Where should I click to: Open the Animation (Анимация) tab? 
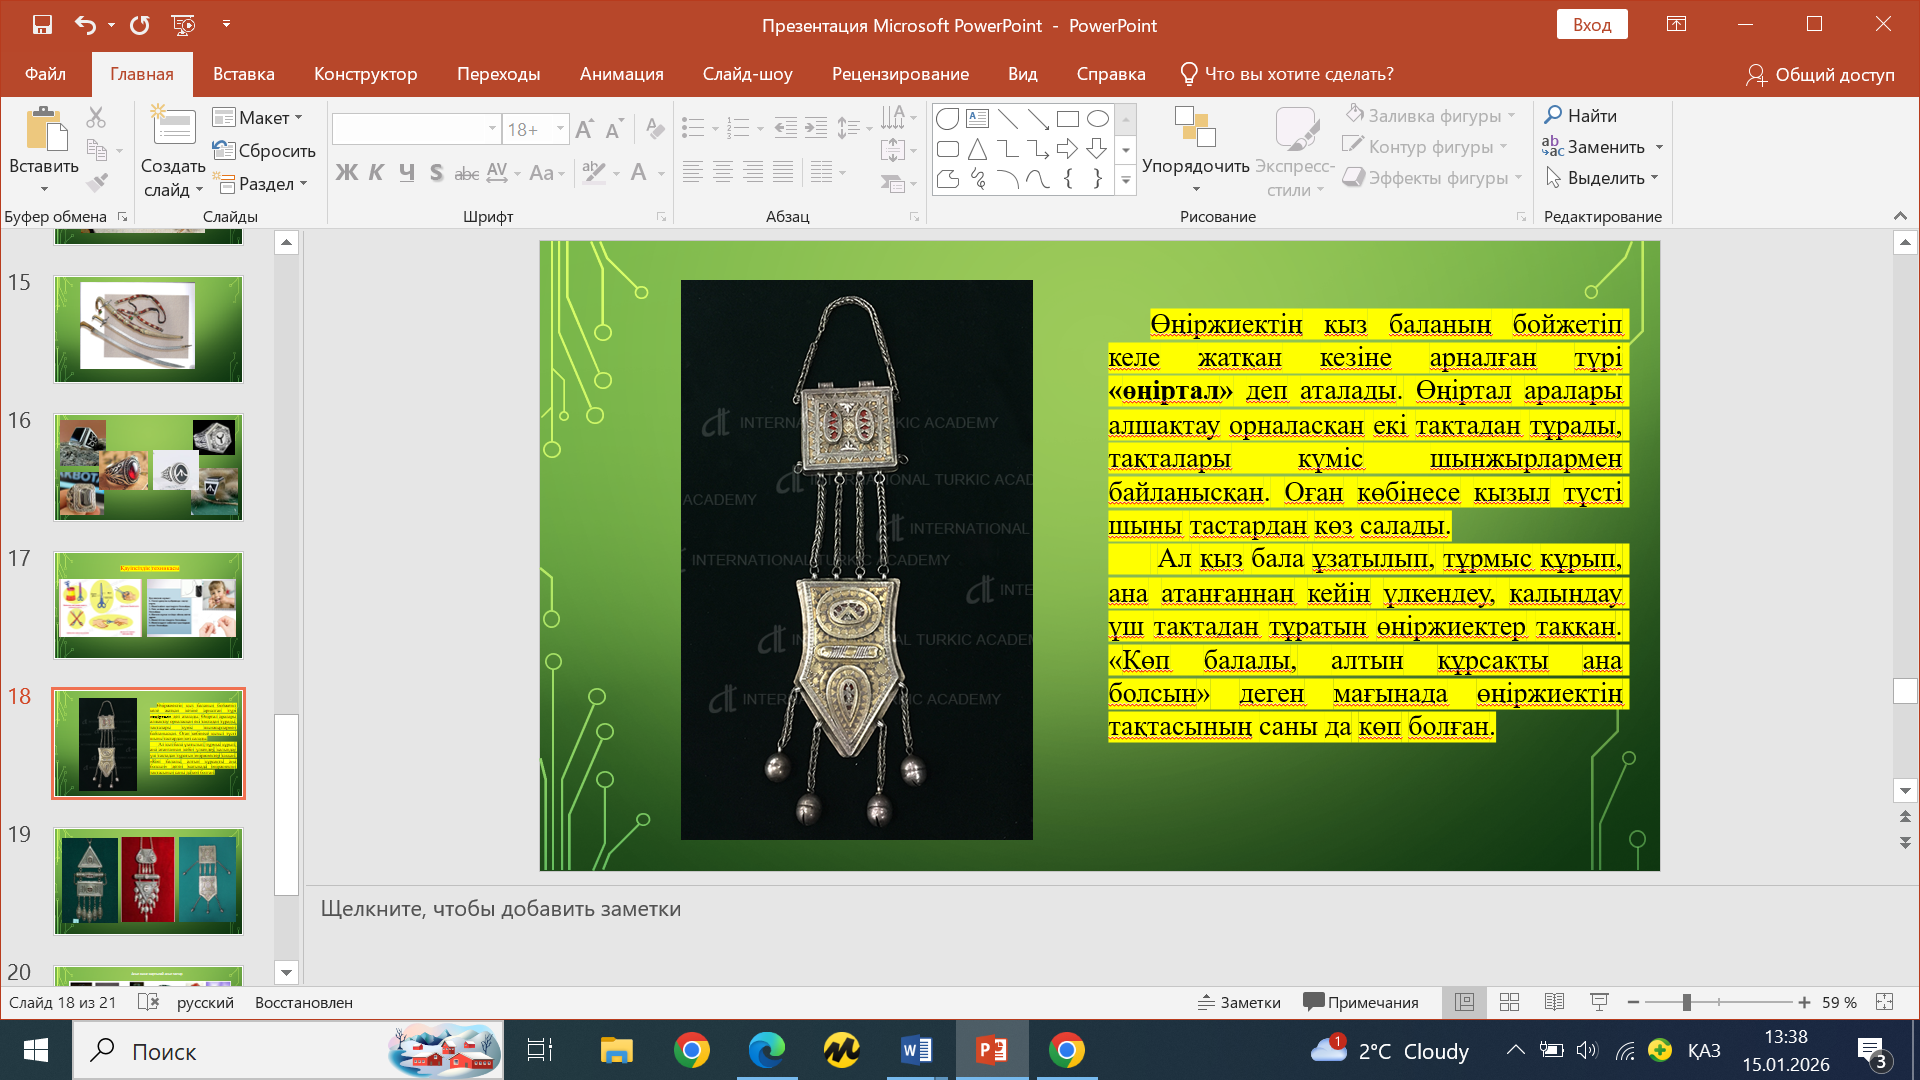click(x=621, y=74)
